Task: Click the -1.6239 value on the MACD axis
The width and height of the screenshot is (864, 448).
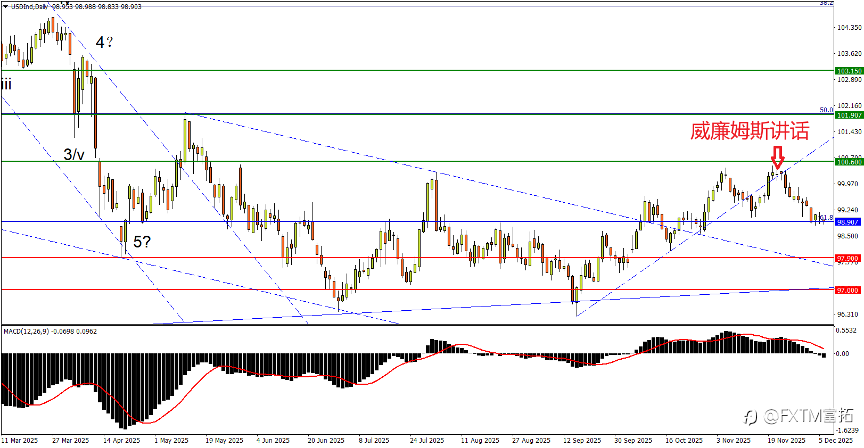Action: click(848, 430)
